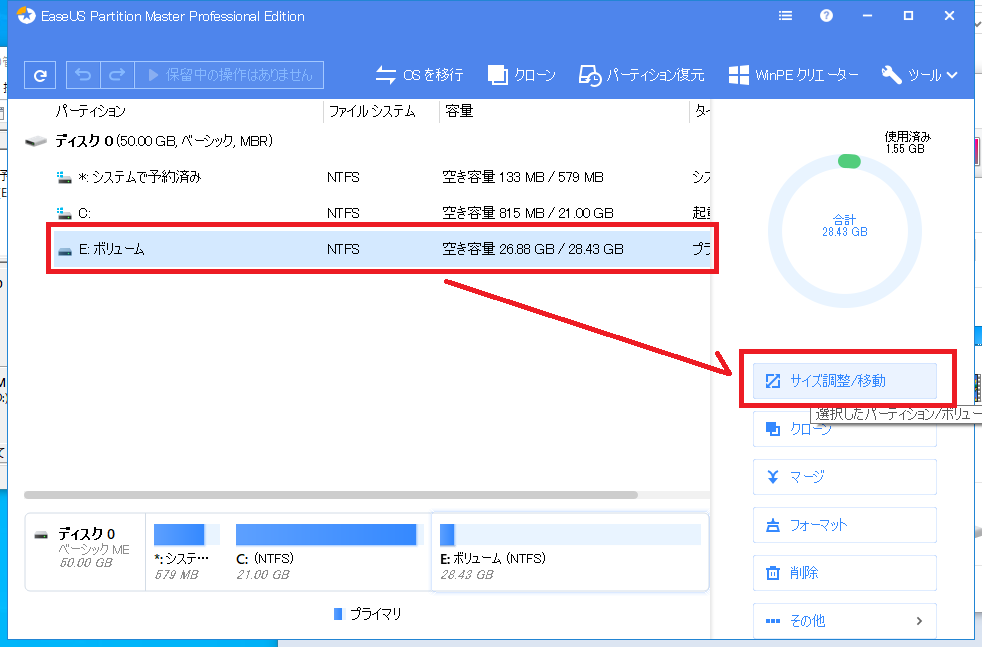The width and height of the screenshot is (982, 647).
Task: Open the フォーマット function
Action: 843,525
